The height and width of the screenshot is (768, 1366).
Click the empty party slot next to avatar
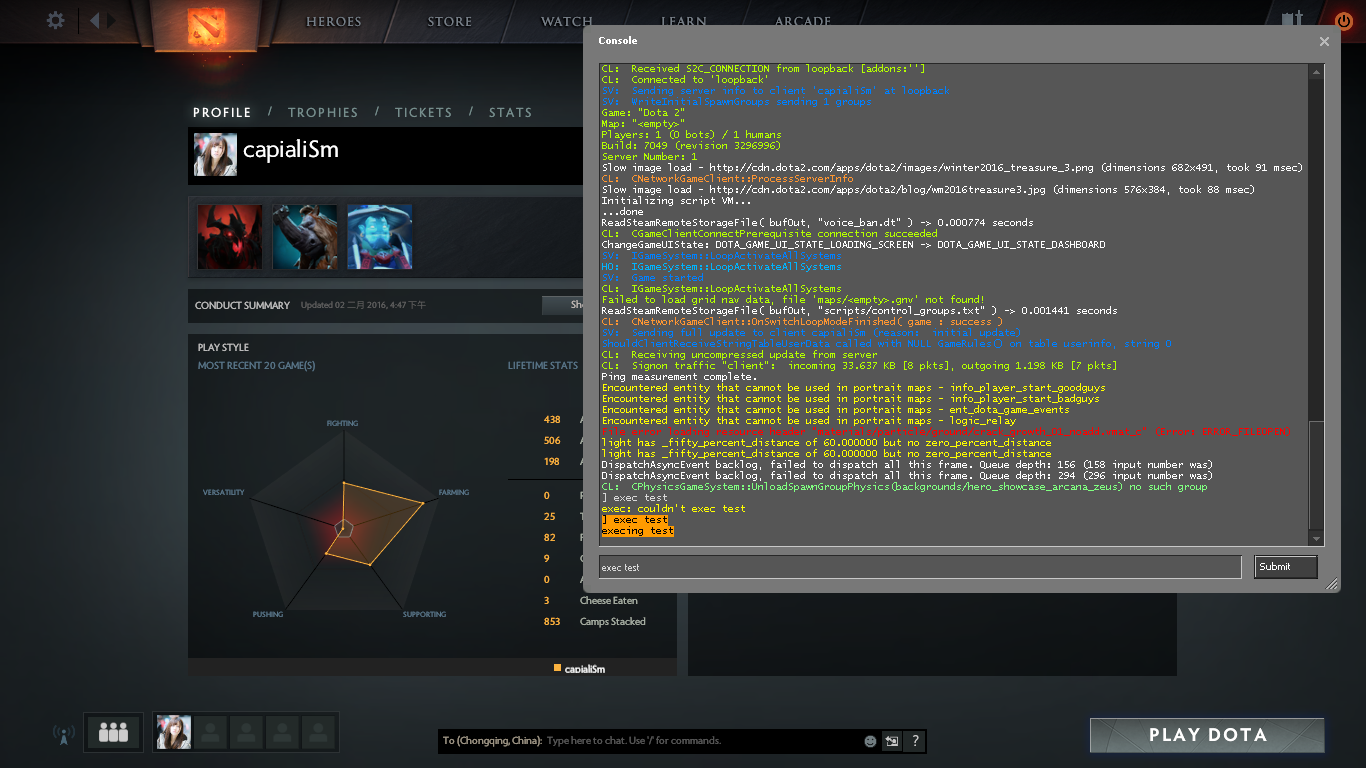coord(211,733)
